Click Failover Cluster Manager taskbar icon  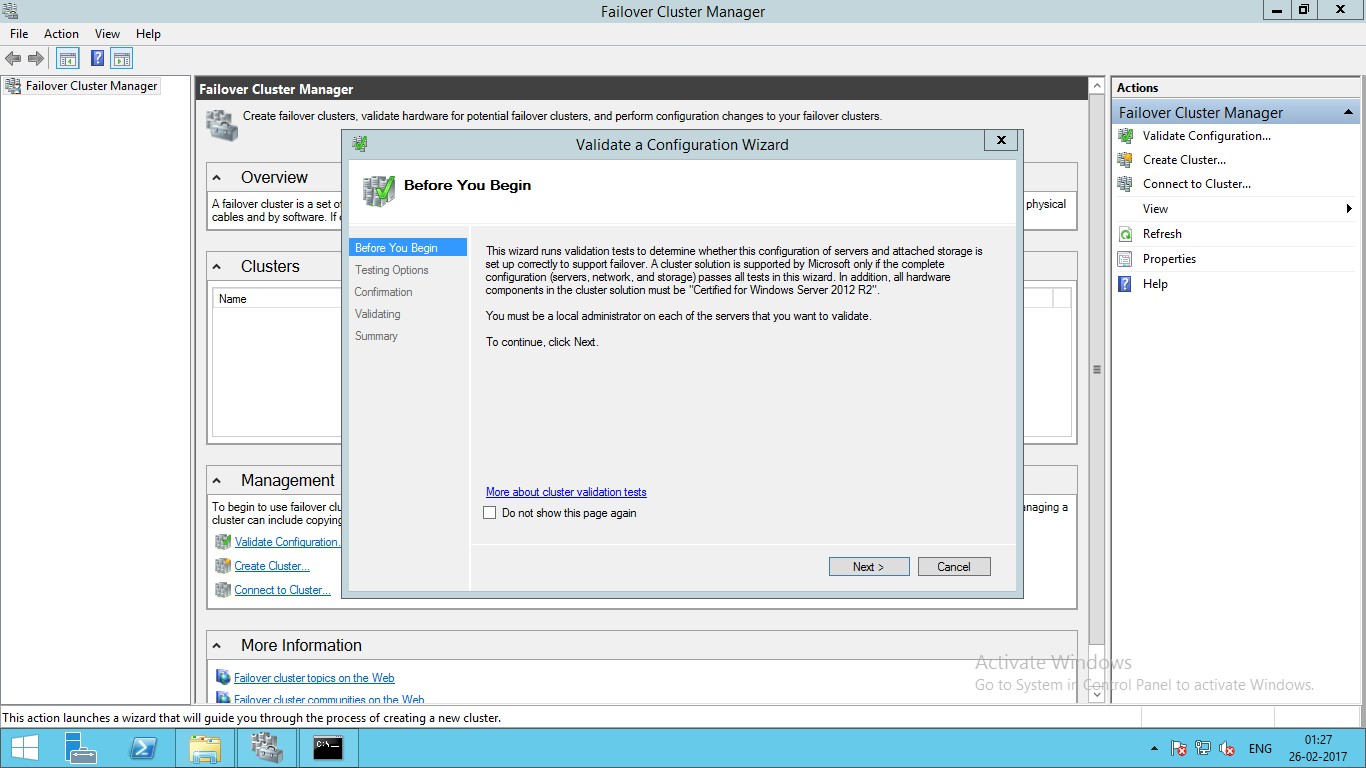(267, 748)
